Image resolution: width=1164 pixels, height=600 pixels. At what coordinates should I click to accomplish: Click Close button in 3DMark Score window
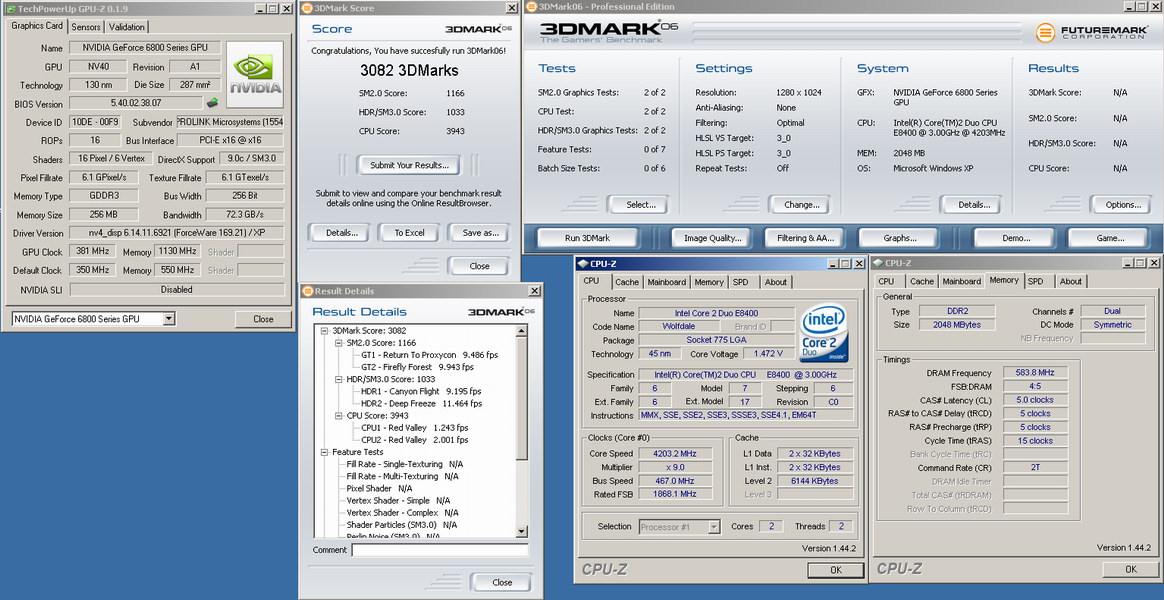pos(479,266)
